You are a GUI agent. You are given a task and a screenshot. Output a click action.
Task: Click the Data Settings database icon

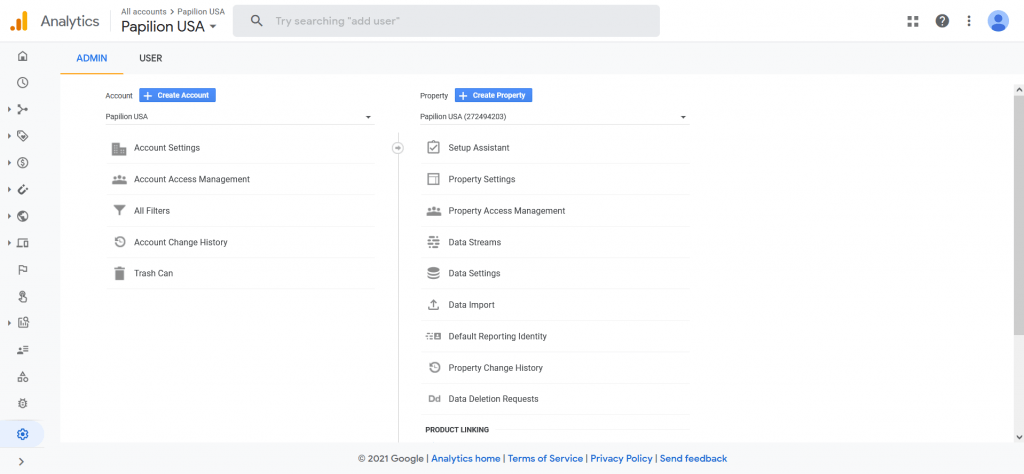click(x=434, y=274)
